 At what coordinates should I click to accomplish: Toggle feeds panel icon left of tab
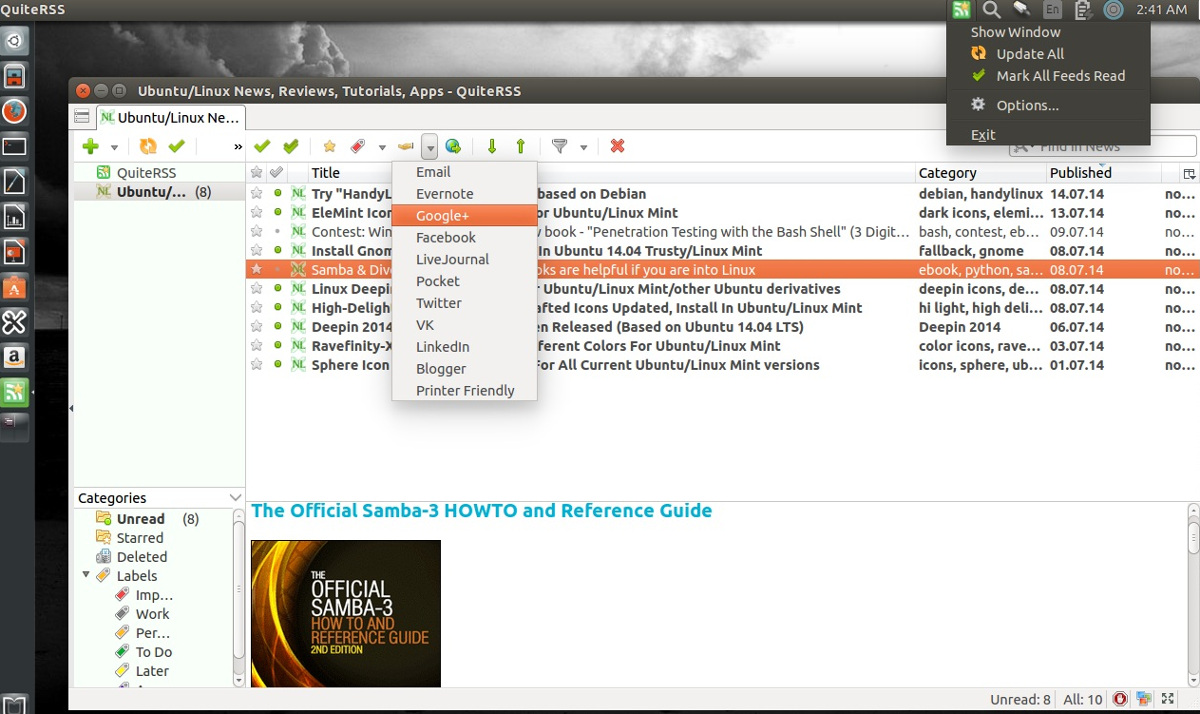[x=82, y=117]
